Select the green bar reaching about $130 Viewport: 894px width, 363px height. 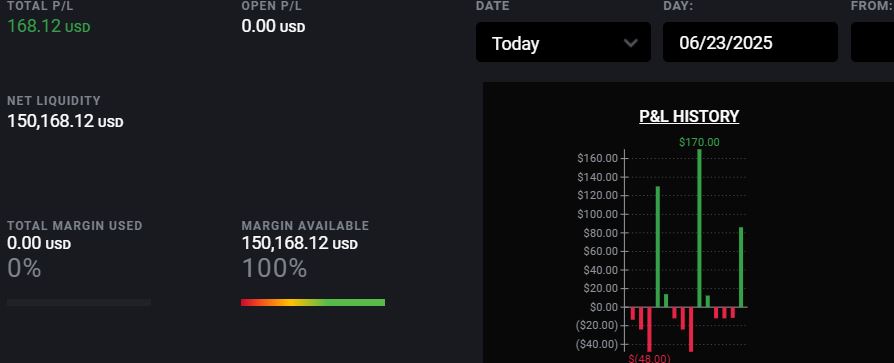coord(658,247)
